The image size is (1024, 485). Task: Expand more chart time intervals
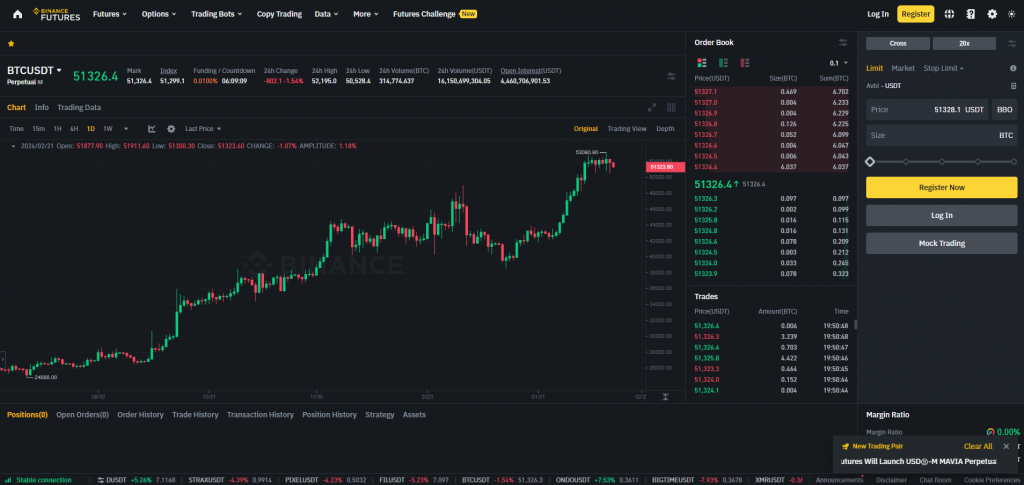click(x=126, y=129)
